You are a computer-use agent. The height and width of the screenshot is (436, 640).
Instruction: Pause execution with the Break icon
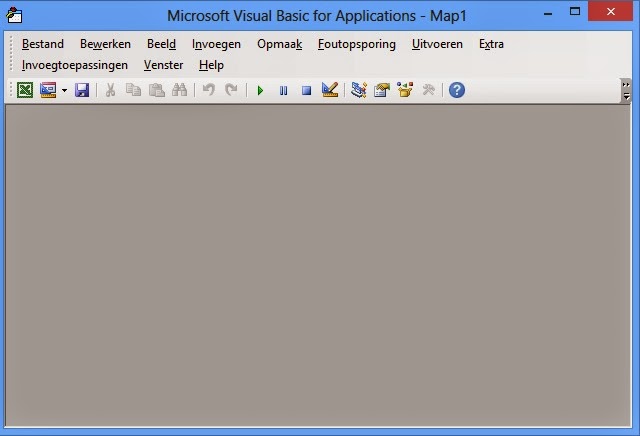coord(283,90)
